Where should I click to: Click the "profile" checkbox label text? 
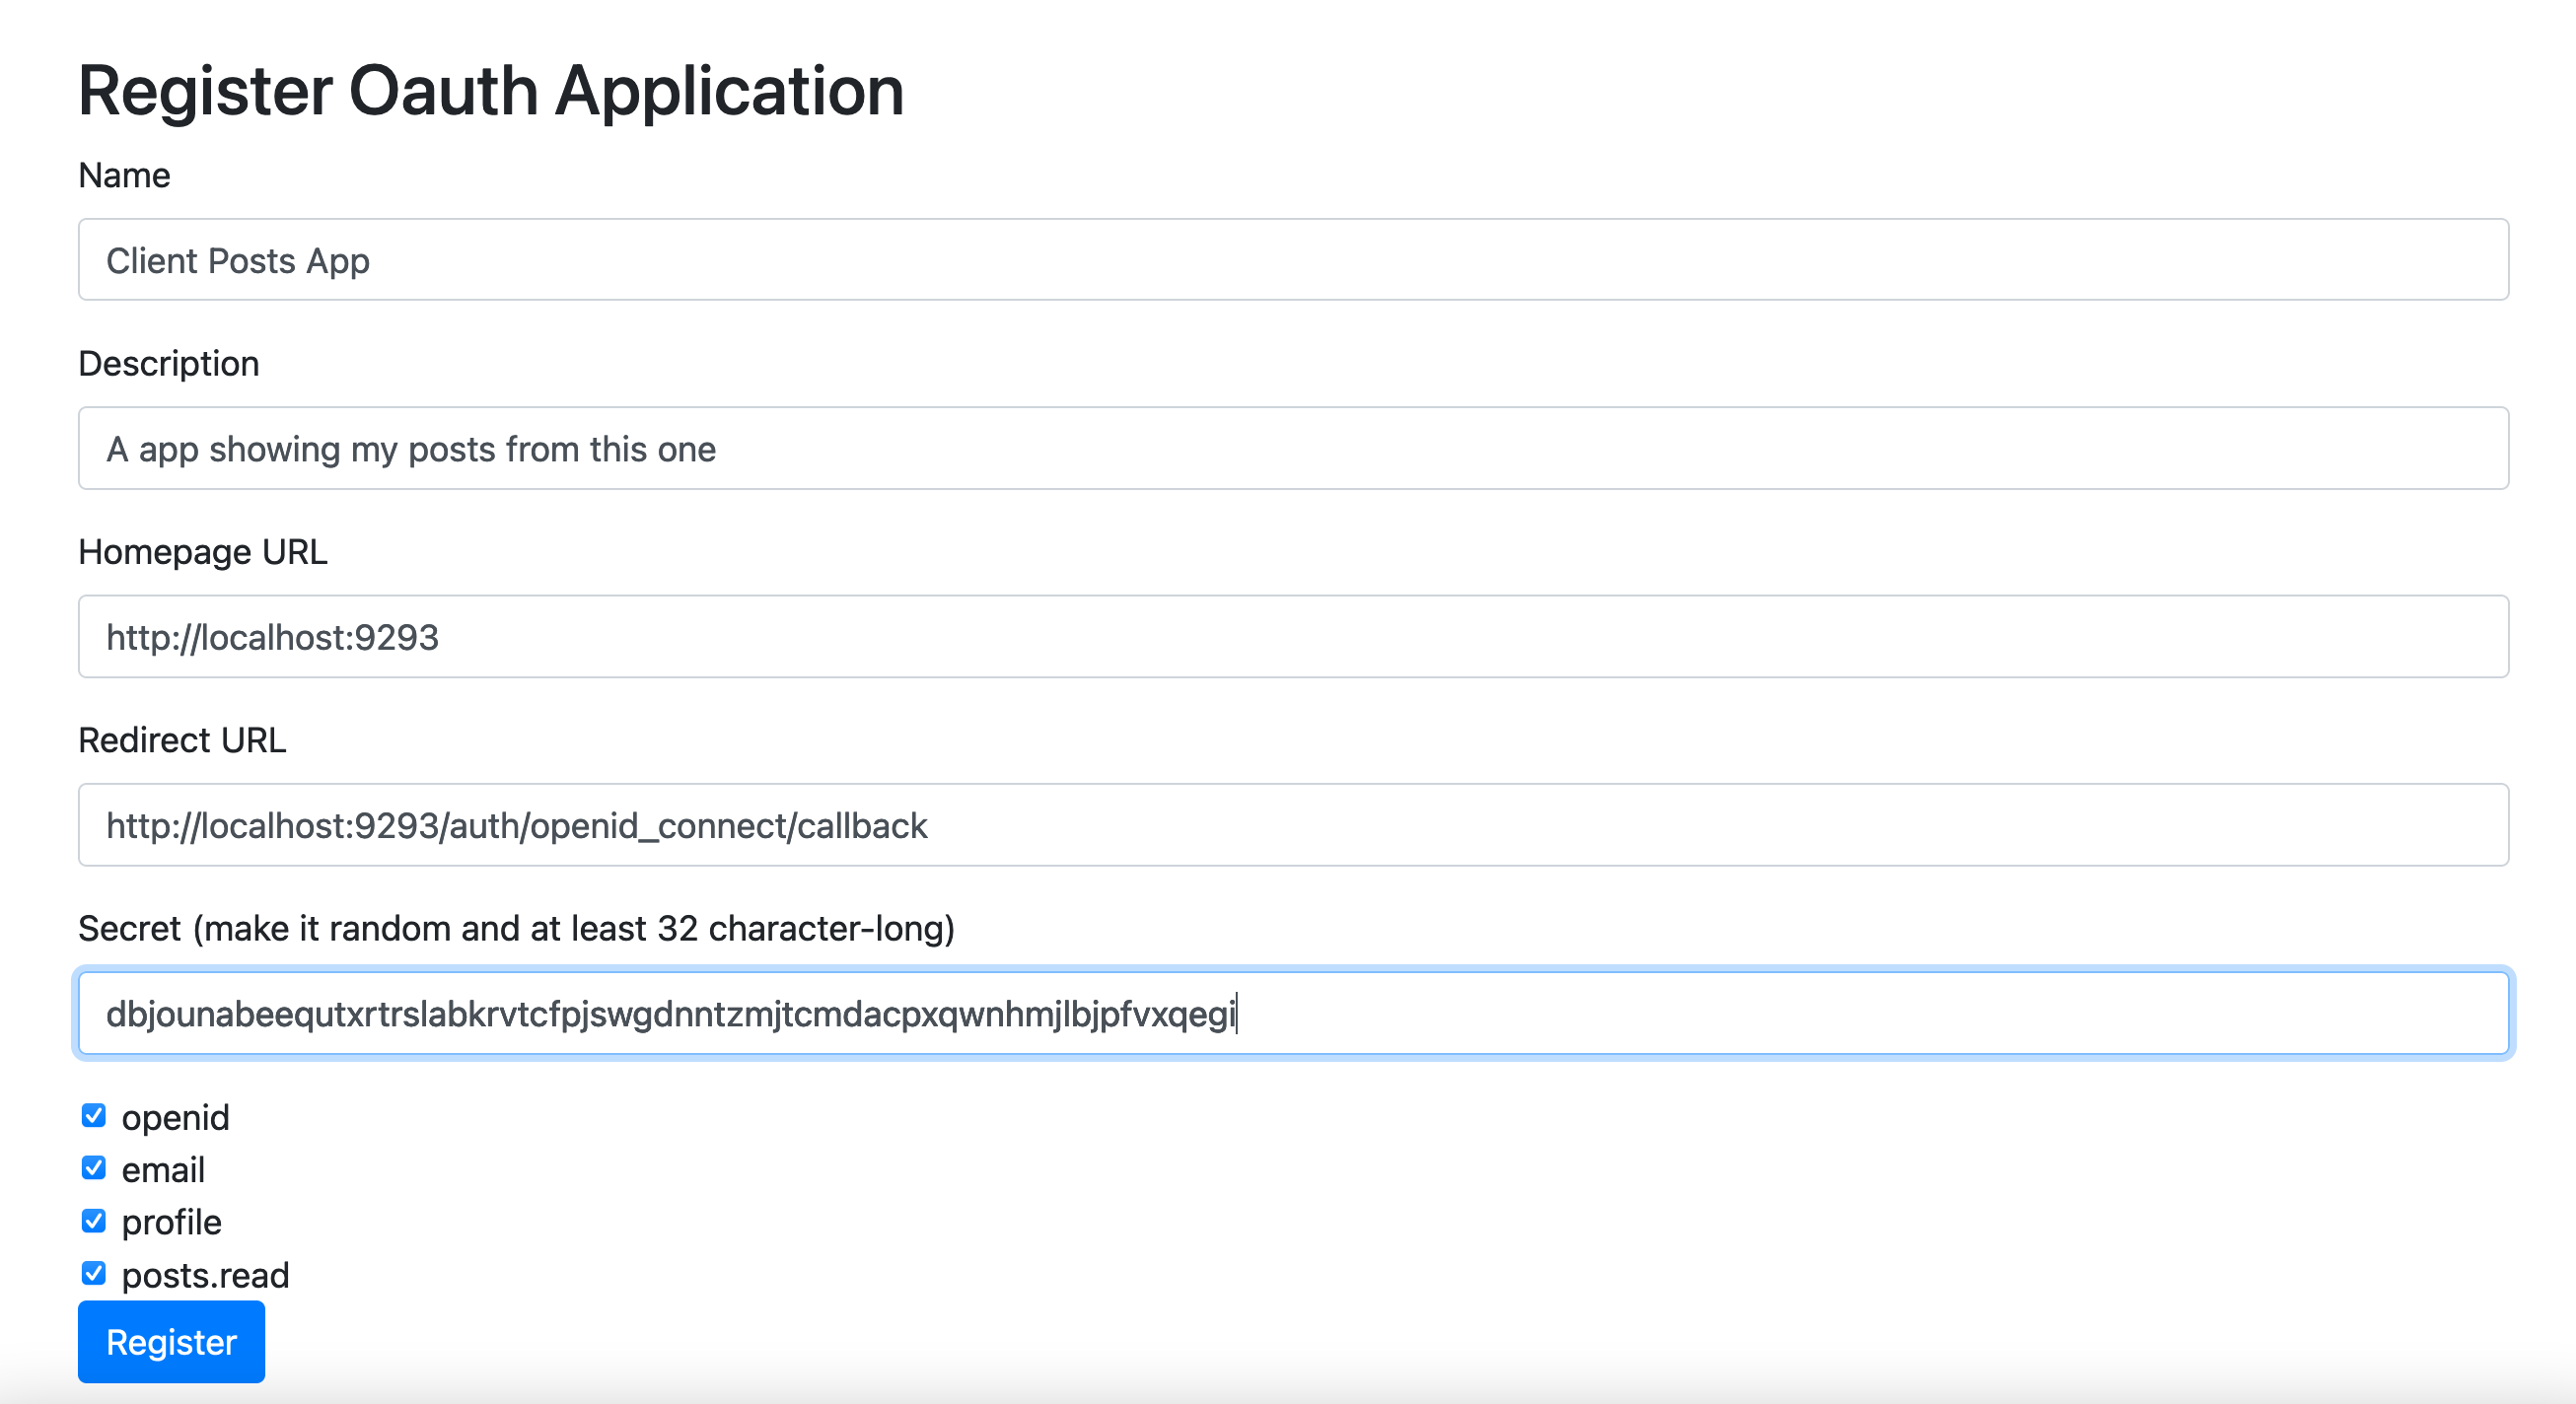click(171, 1222)
